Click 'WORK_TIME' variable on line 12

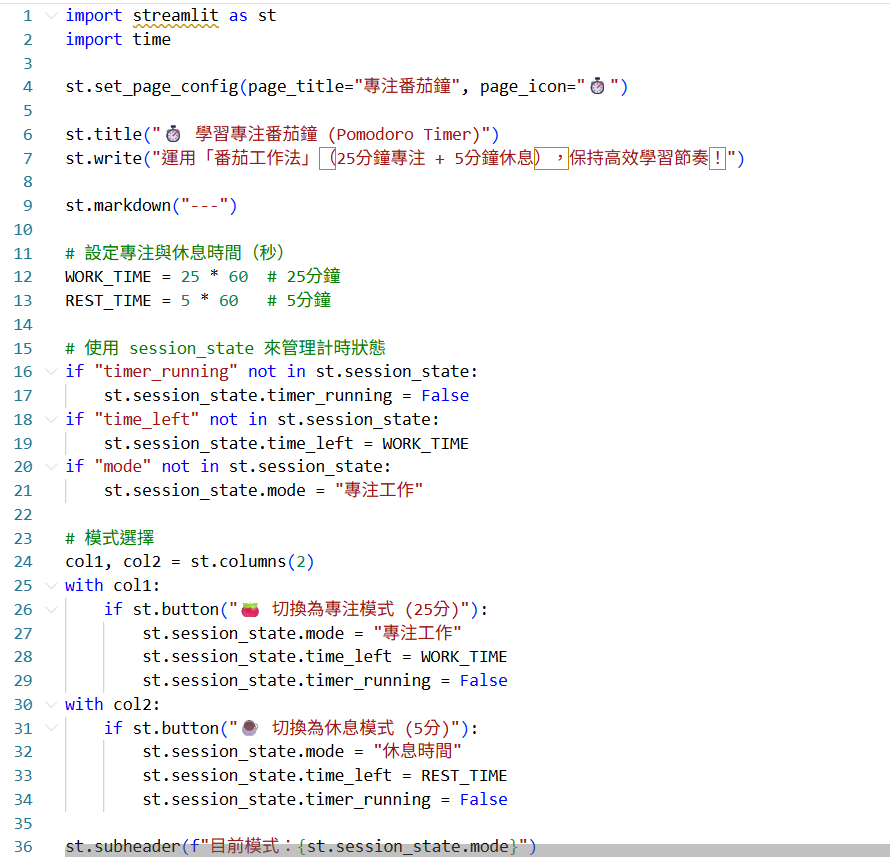click(x=108, y=277)
